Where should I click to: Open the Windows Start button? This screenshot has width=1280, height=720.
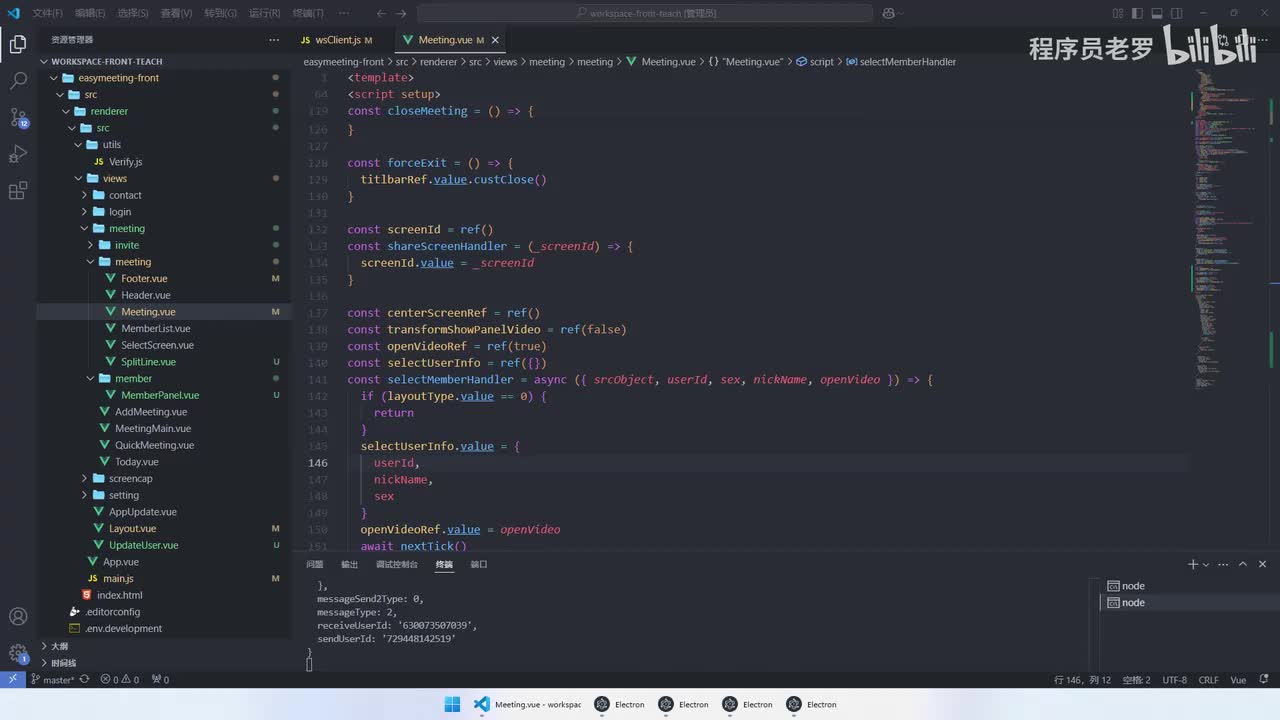(452, 704)
